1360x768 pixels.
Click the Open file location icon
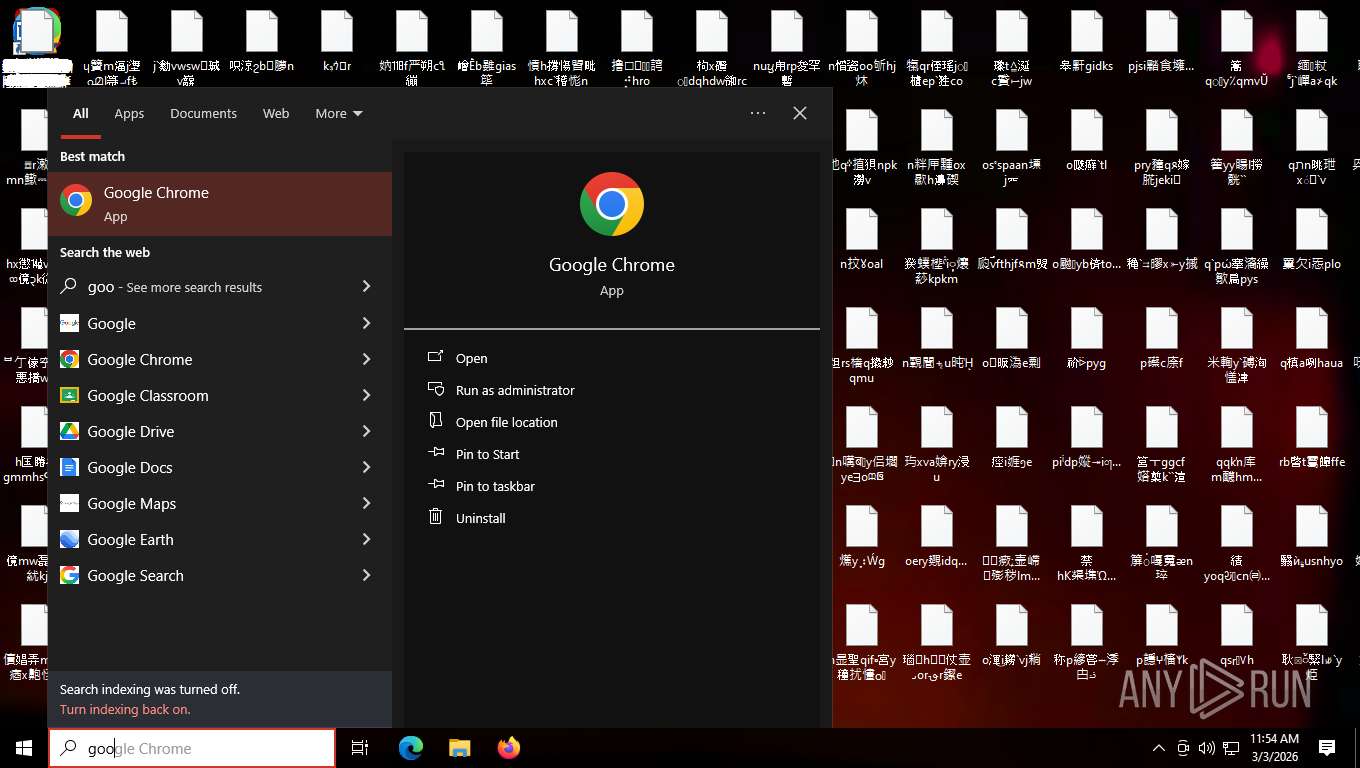(x=435, y=421)
